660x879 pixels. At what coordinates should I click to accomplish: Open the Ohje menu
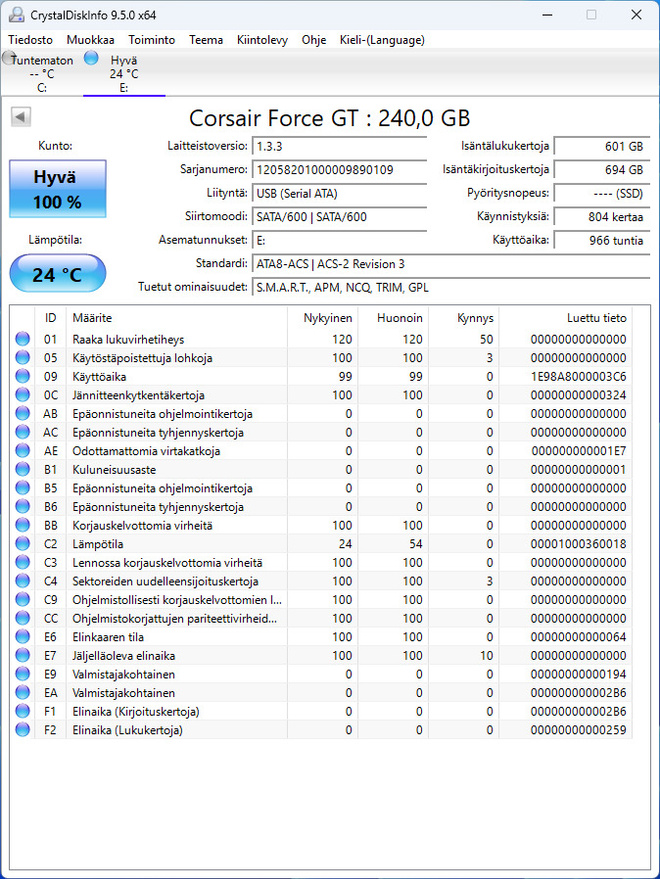(313, 40)
